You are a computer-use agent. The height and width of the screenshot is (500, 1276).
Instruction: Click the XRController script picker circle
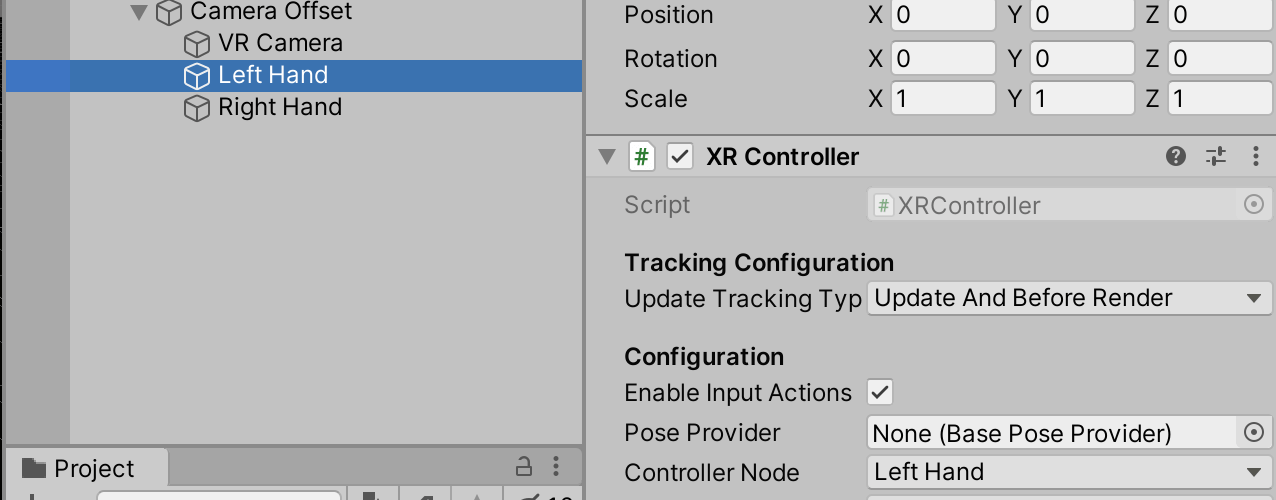pos(1253,205)
